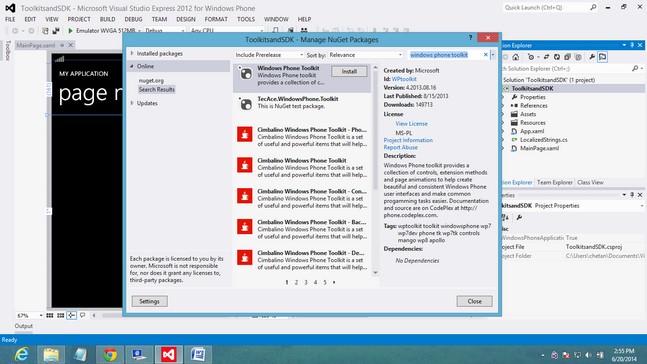Select Search Results under Online
647x364 pixels.
tap(157, 90)
